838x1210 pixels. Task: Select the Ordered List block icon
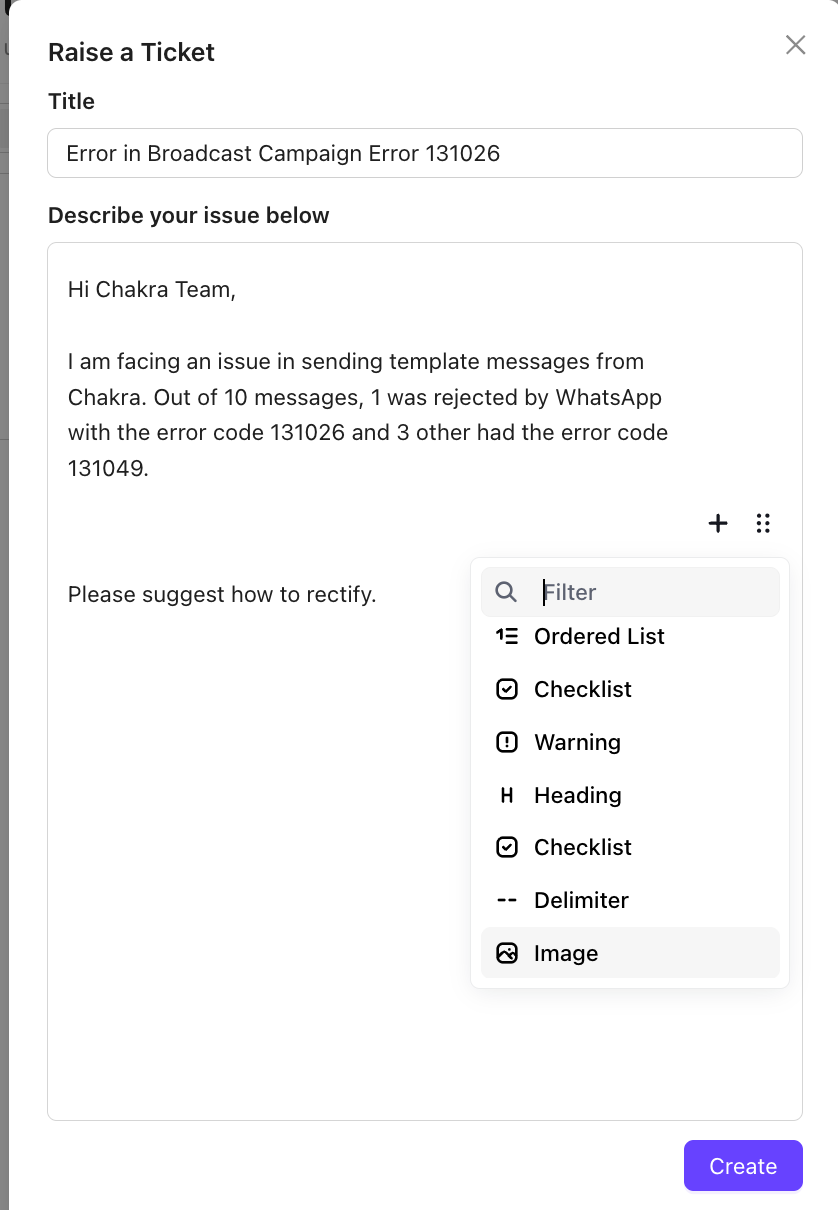point(507,636)
